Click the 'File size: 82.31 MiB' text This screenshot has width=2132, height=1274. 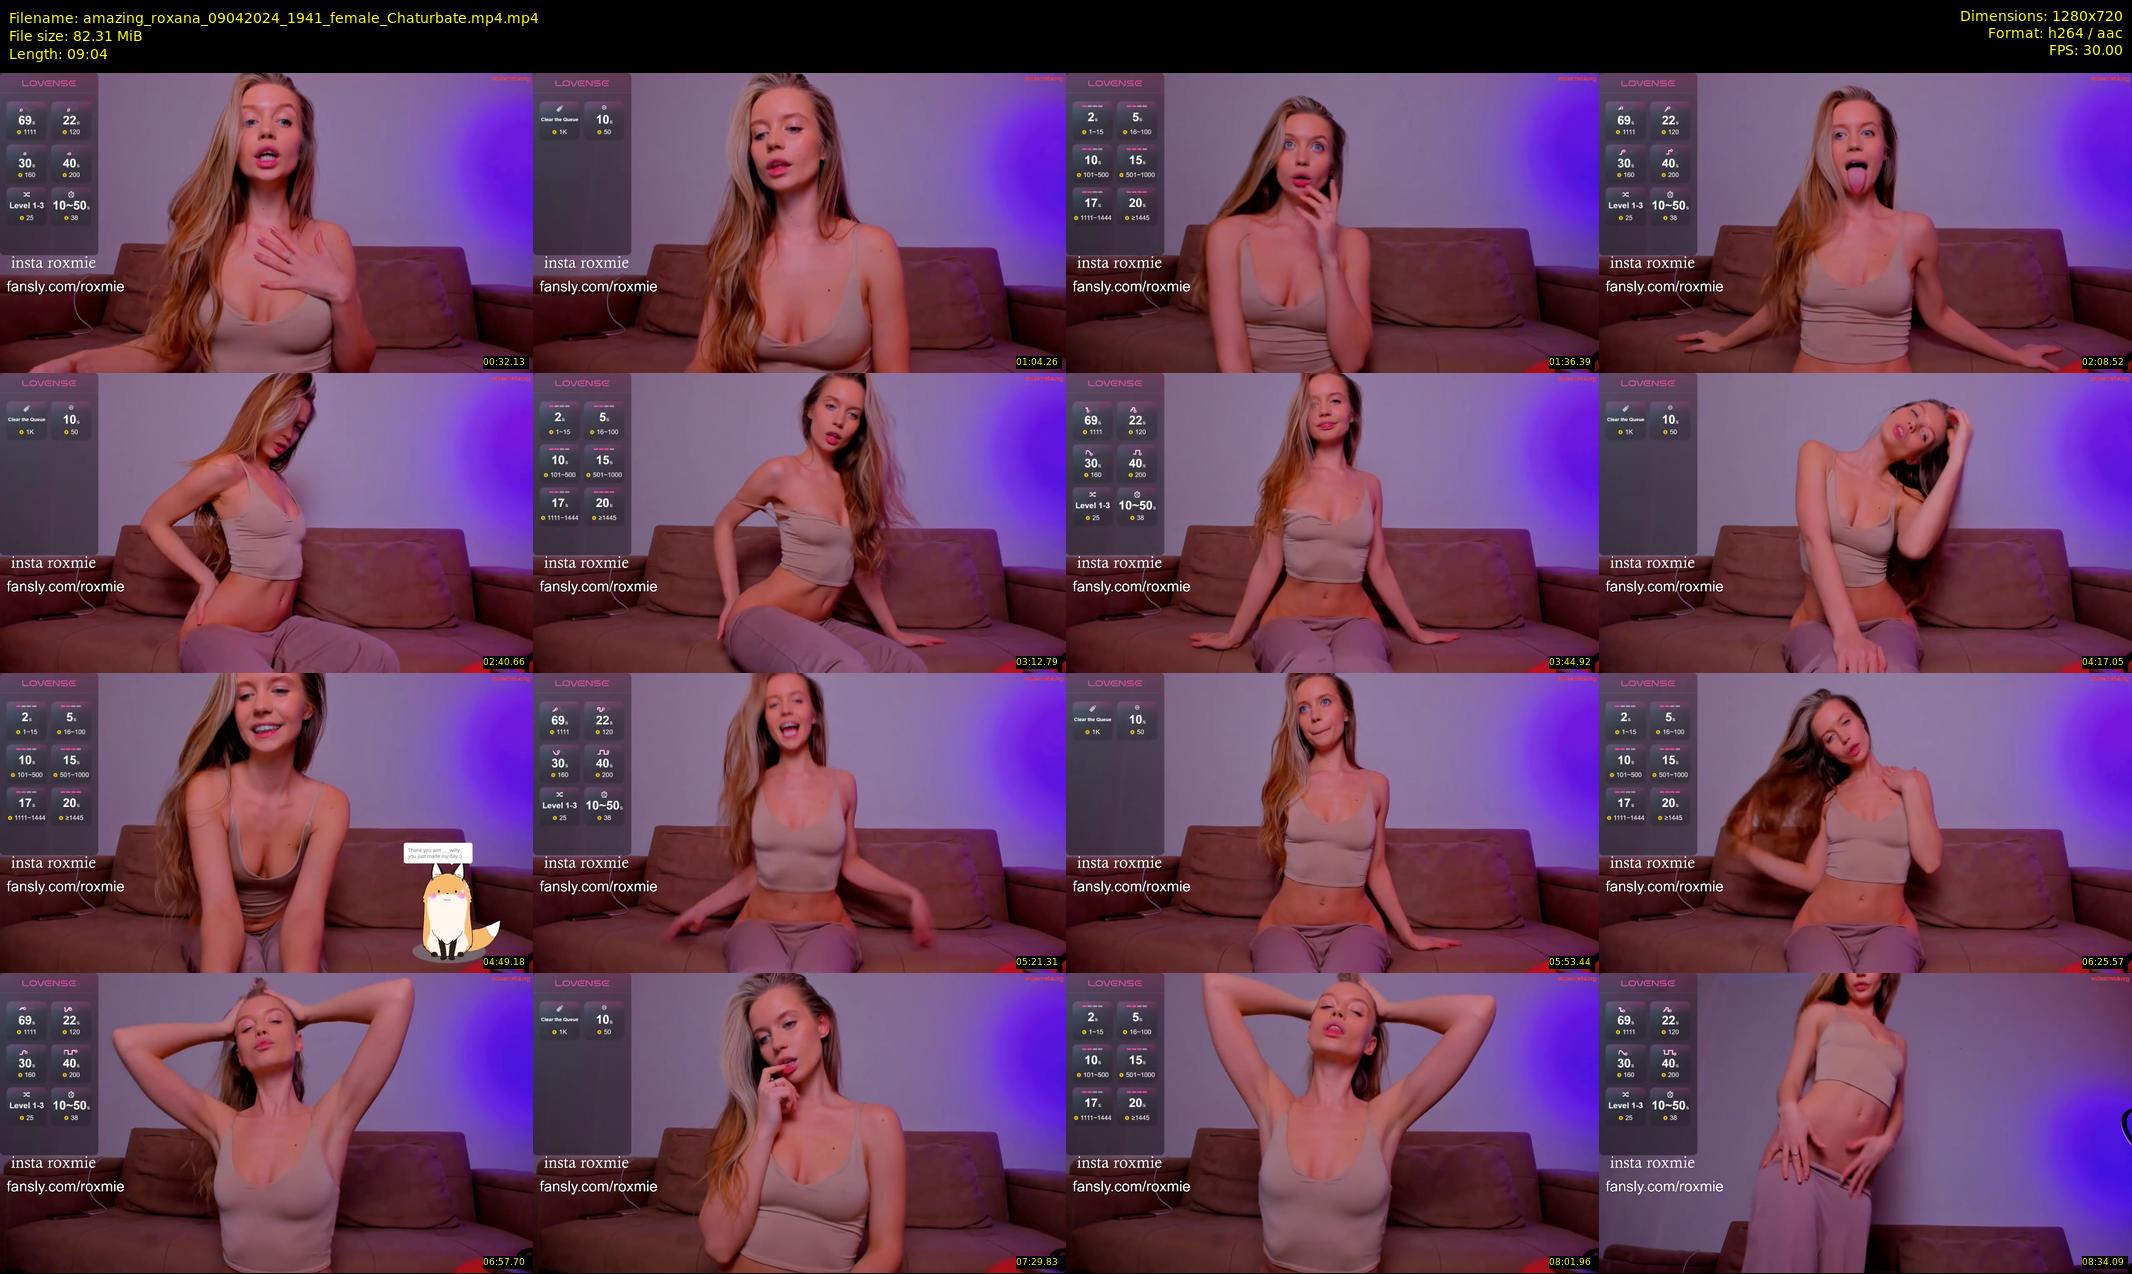tap(75, 36)
